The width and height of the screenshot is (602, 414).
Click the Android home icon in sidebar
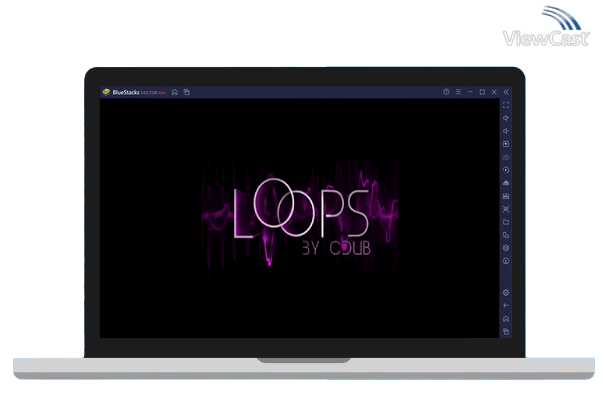click(506, 319)
